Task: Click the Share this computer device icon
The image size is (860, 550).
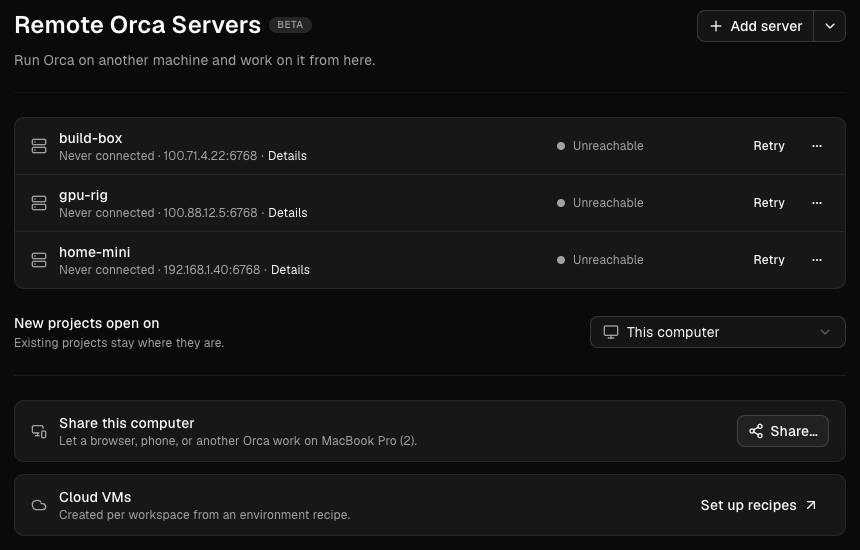Action: click(x=39, y=432)
